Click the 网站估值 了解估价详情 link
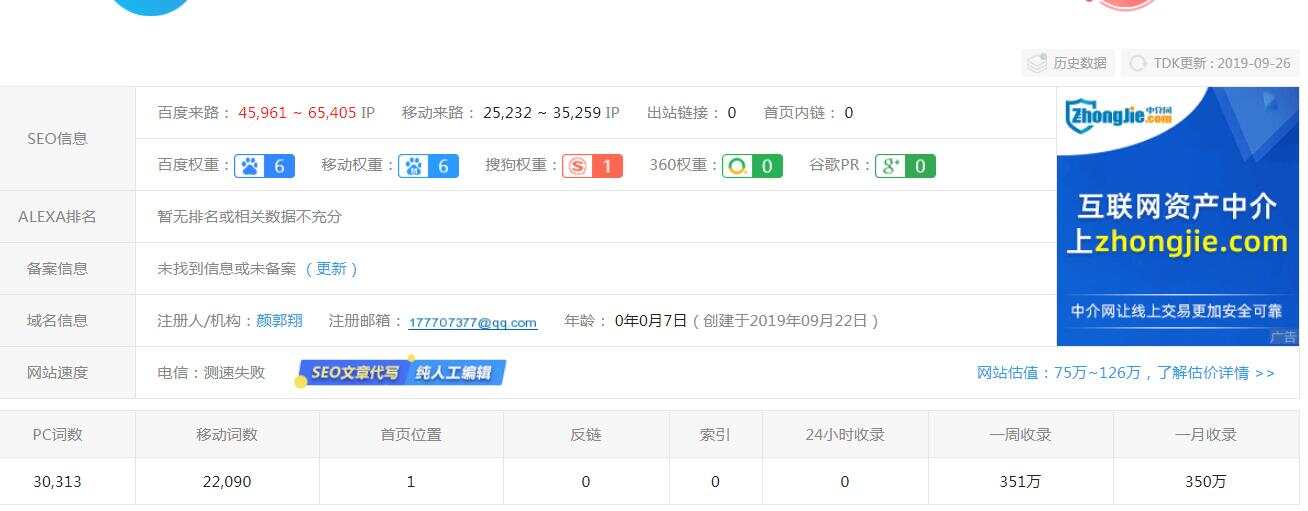The image size is (1308, 511). (x=1126, y=373)
